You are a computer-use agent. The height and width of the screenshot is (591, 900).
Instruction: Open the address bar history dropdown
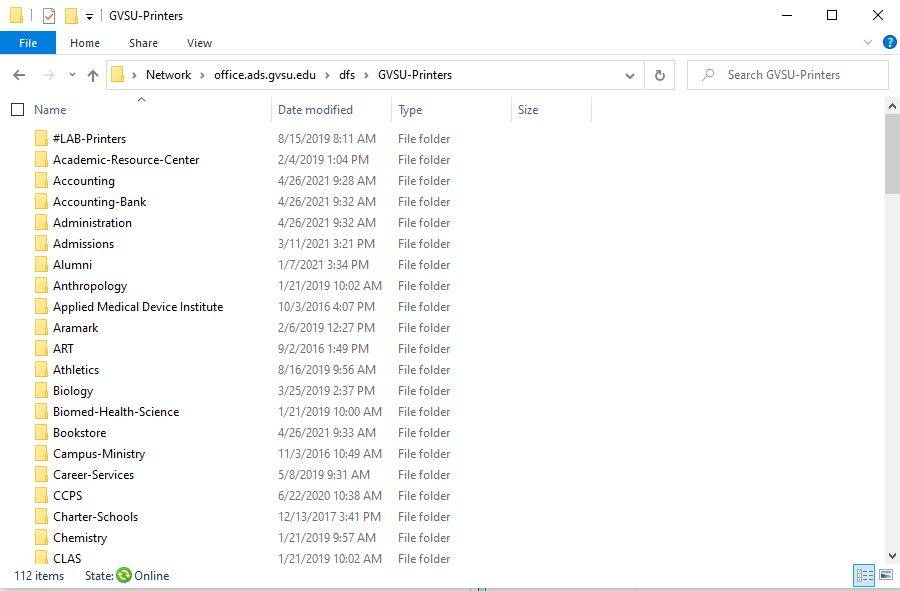point(630,75)
